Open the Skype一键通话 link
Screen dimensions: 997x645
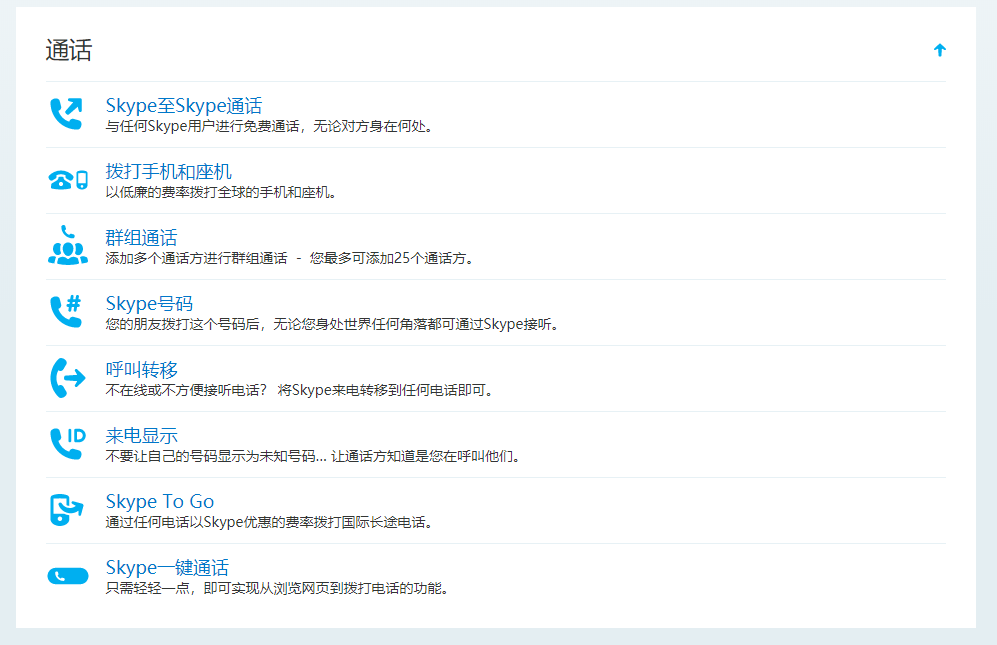pyautogui.click(x=167, y=567)
